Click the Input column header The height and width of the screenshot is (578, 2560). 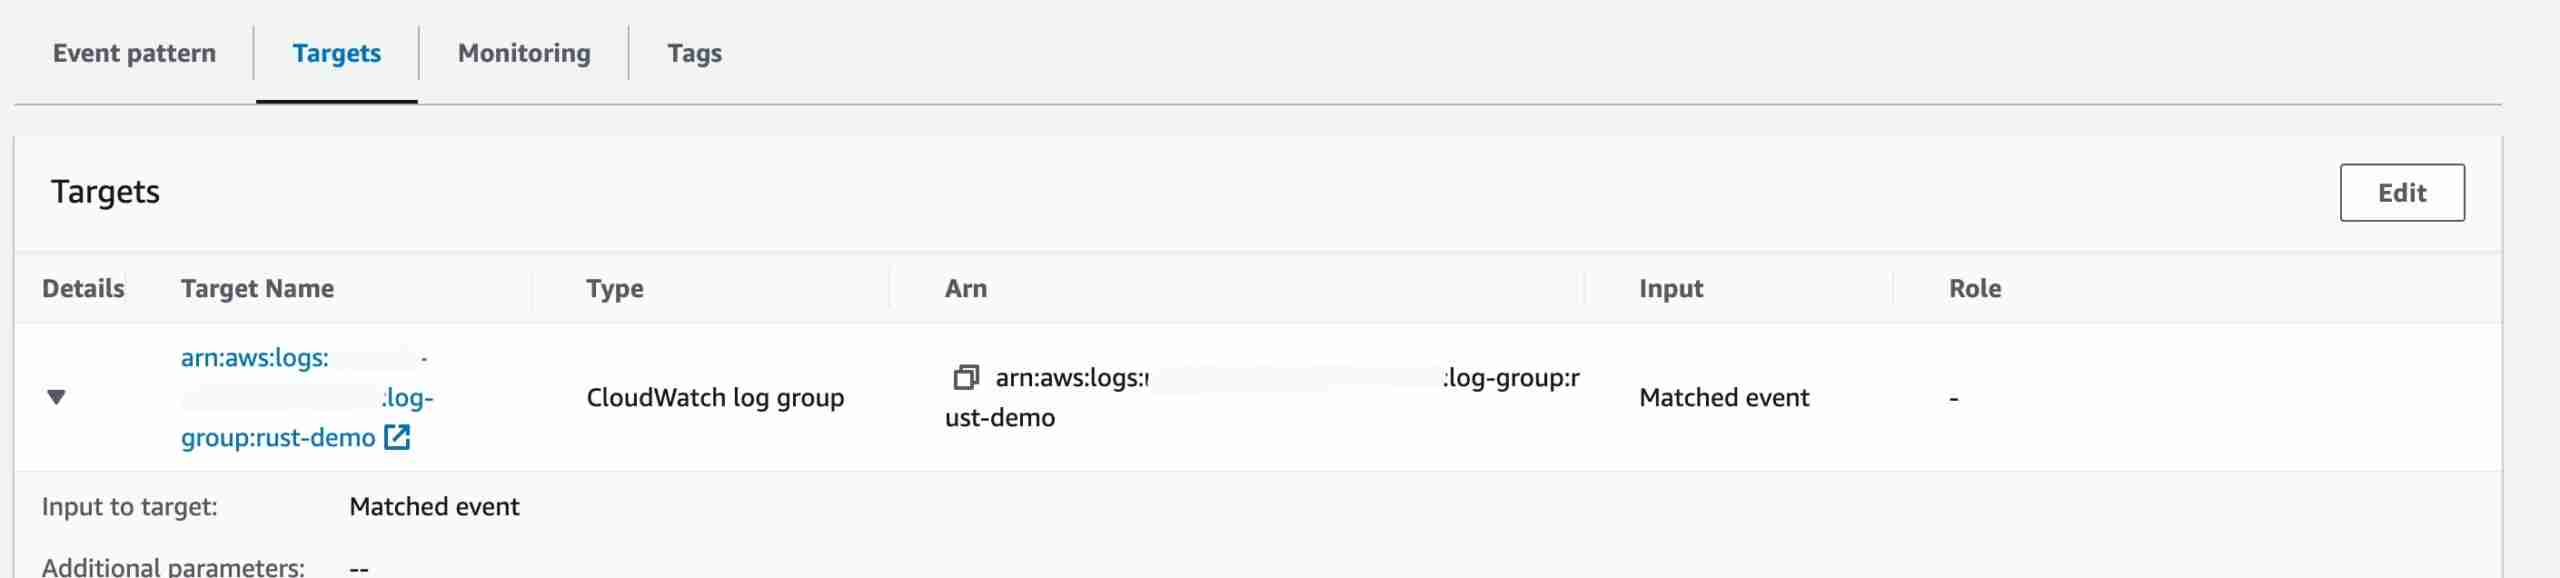tap(1670, 289)
